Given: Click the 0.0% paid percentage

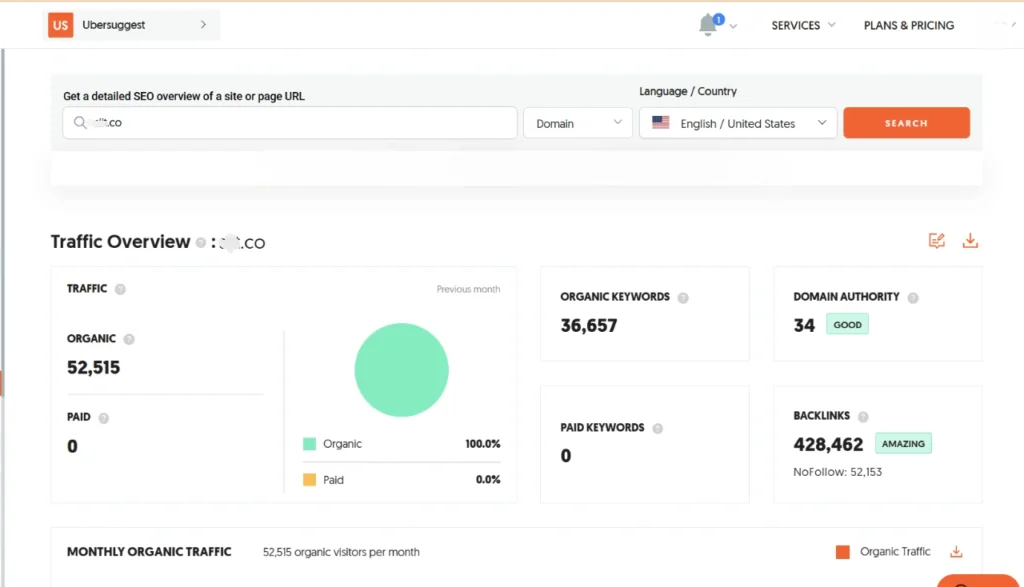Looking at the screenshot, I should [488, 480].
